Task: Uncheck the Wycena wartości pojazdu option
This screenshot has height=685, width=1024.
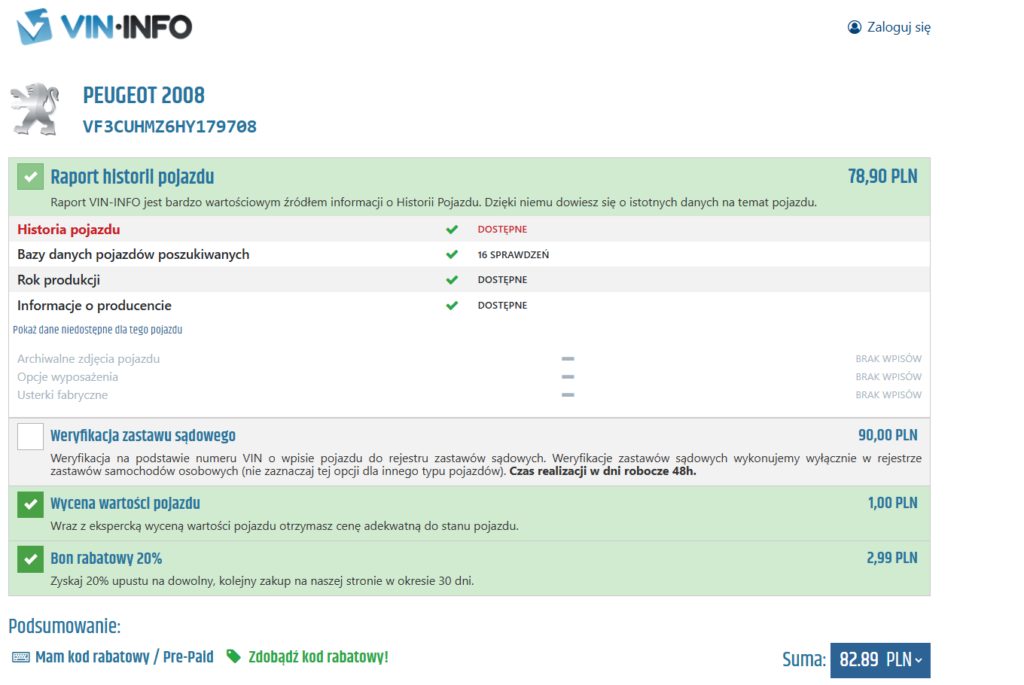Action: 30,505
